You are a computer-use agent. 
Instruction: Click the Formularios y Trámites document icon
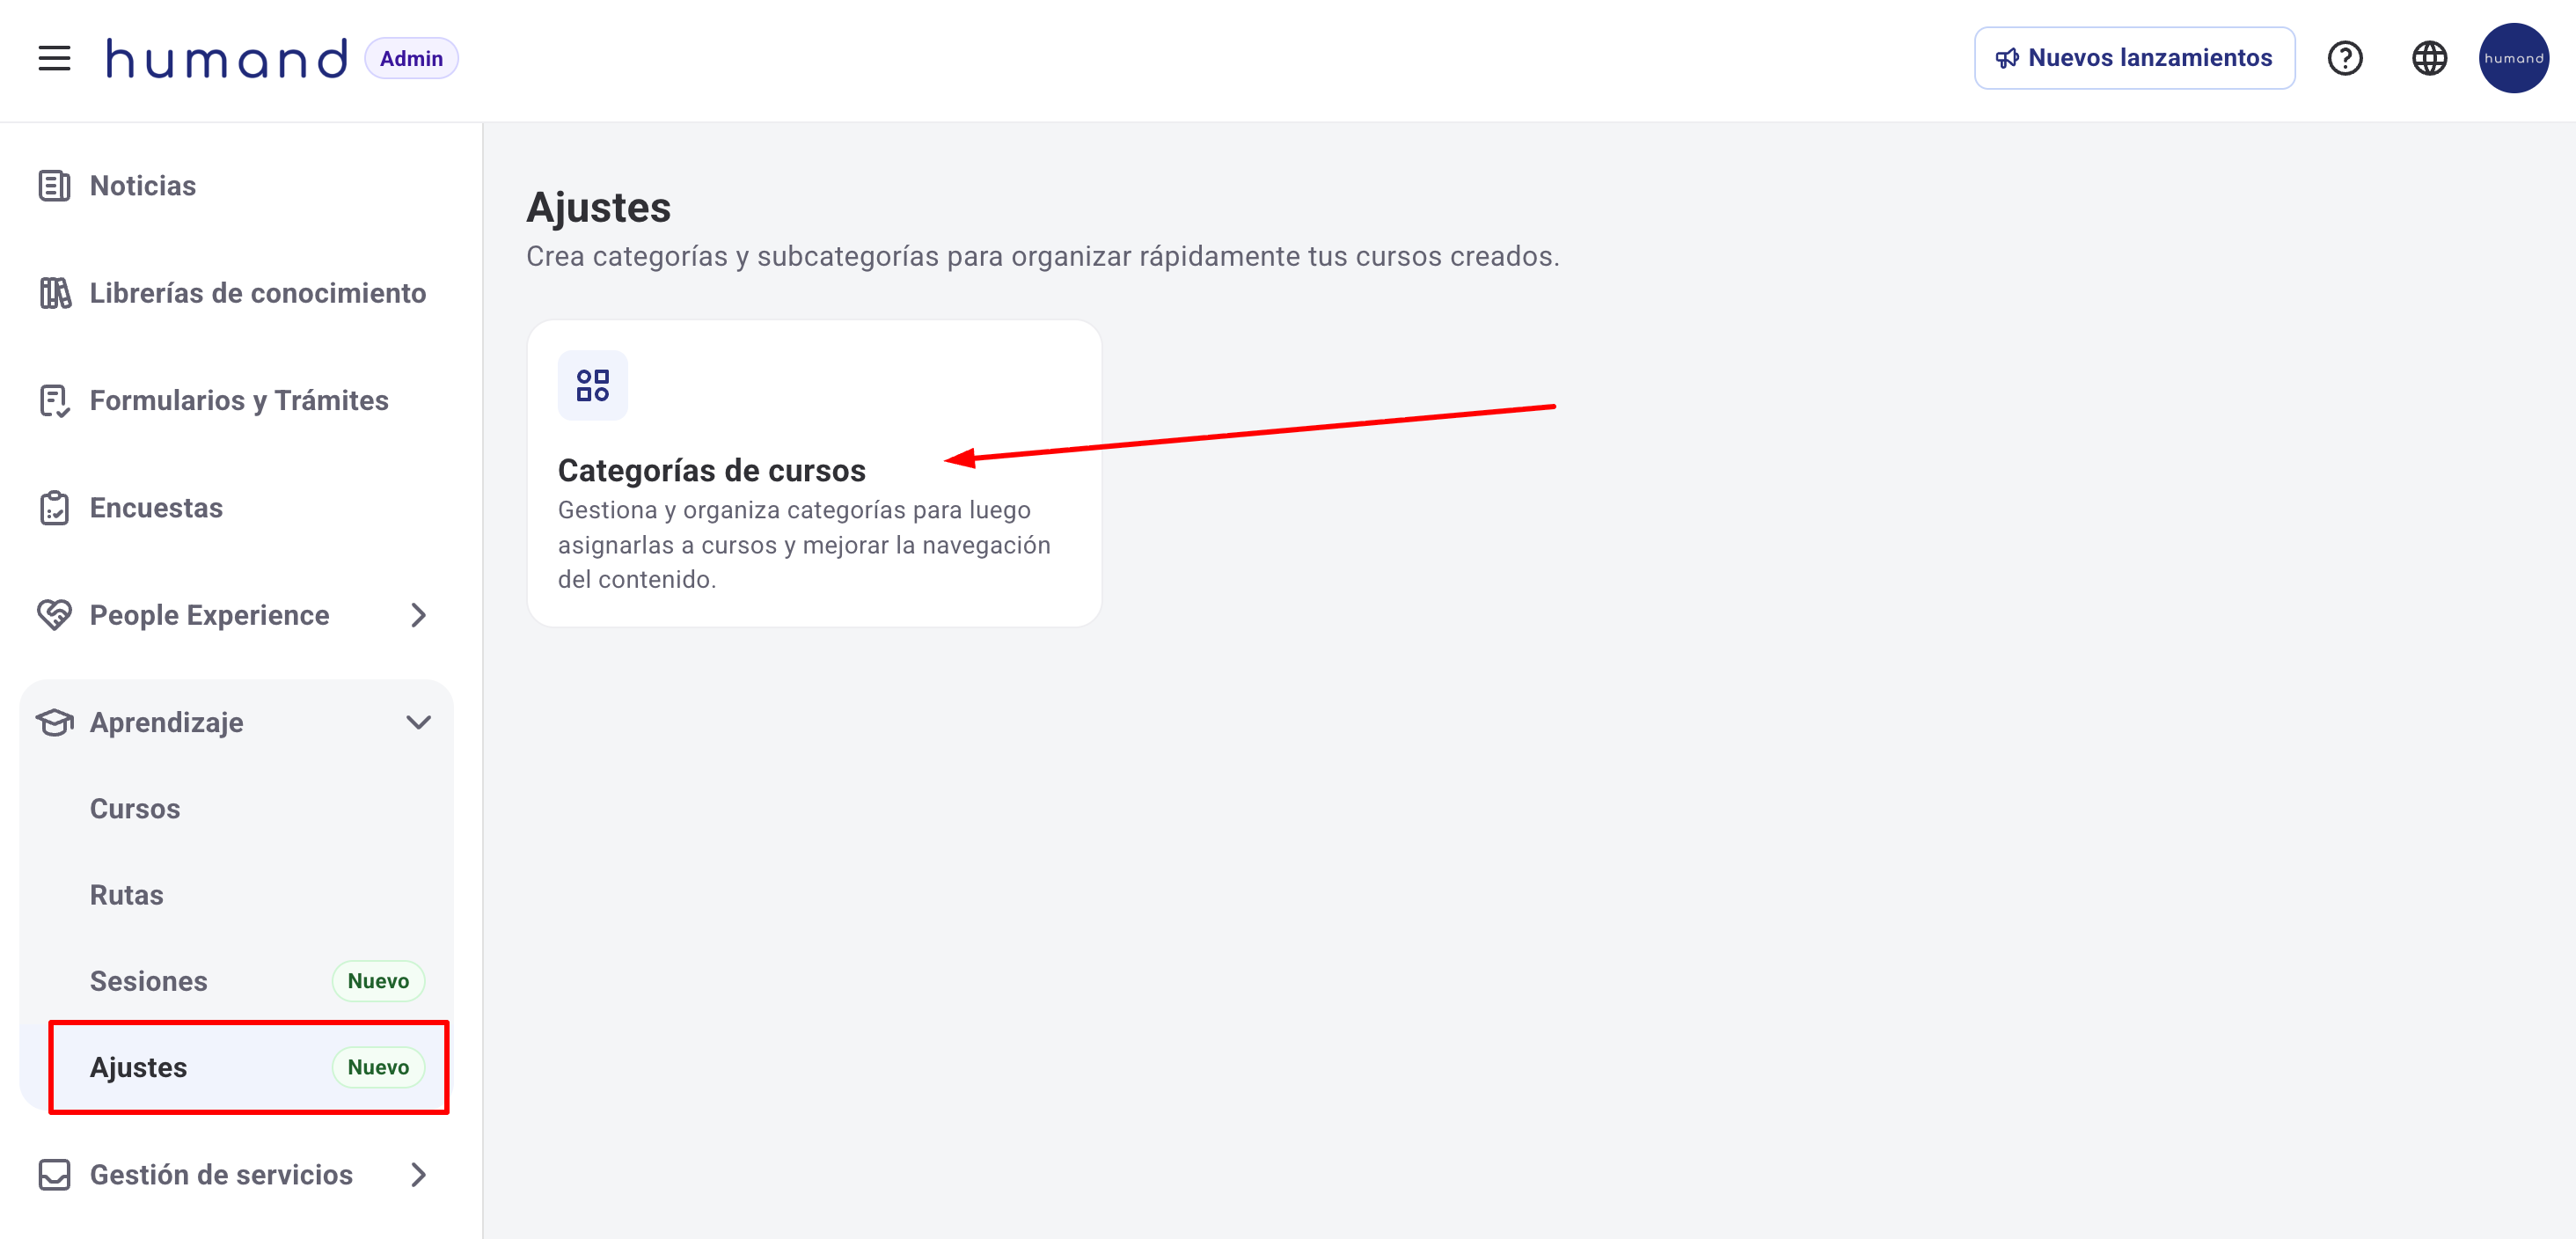coord(54,400)
